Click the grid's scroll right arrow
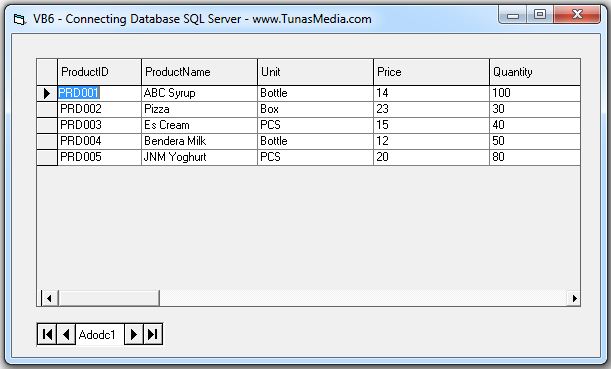The image size is (611, 369). (x=574, y=298)
